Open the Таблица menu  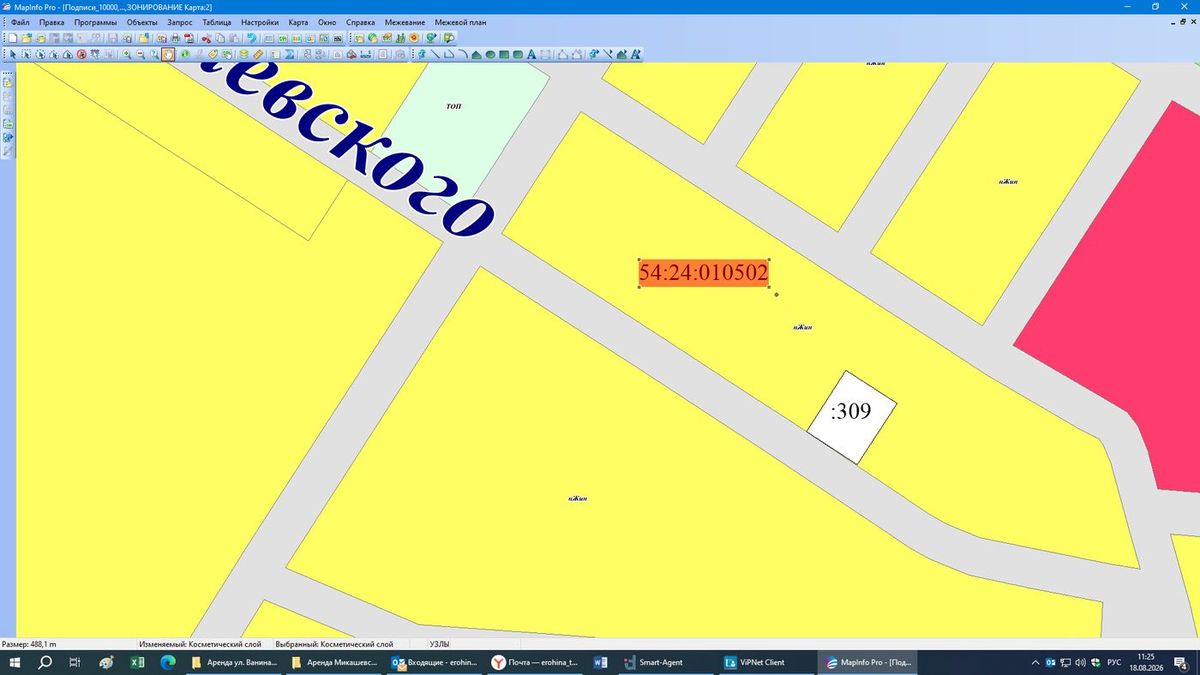coord(216,22)
